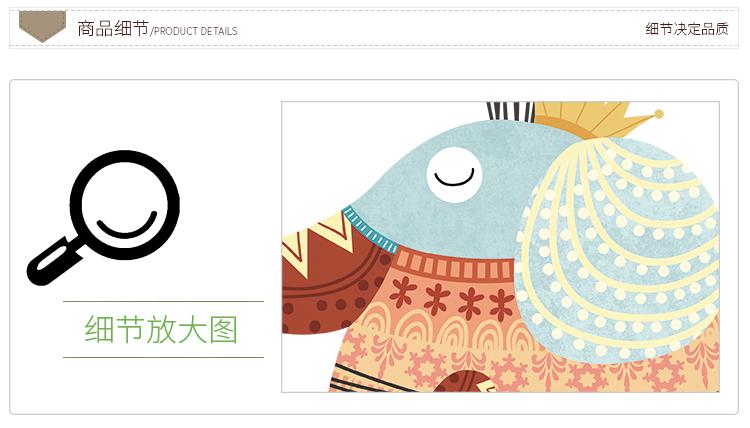Click the black striped feathers beside the crown
The height and width of the screenshot is (428, 750).
[x=510, y=112]
